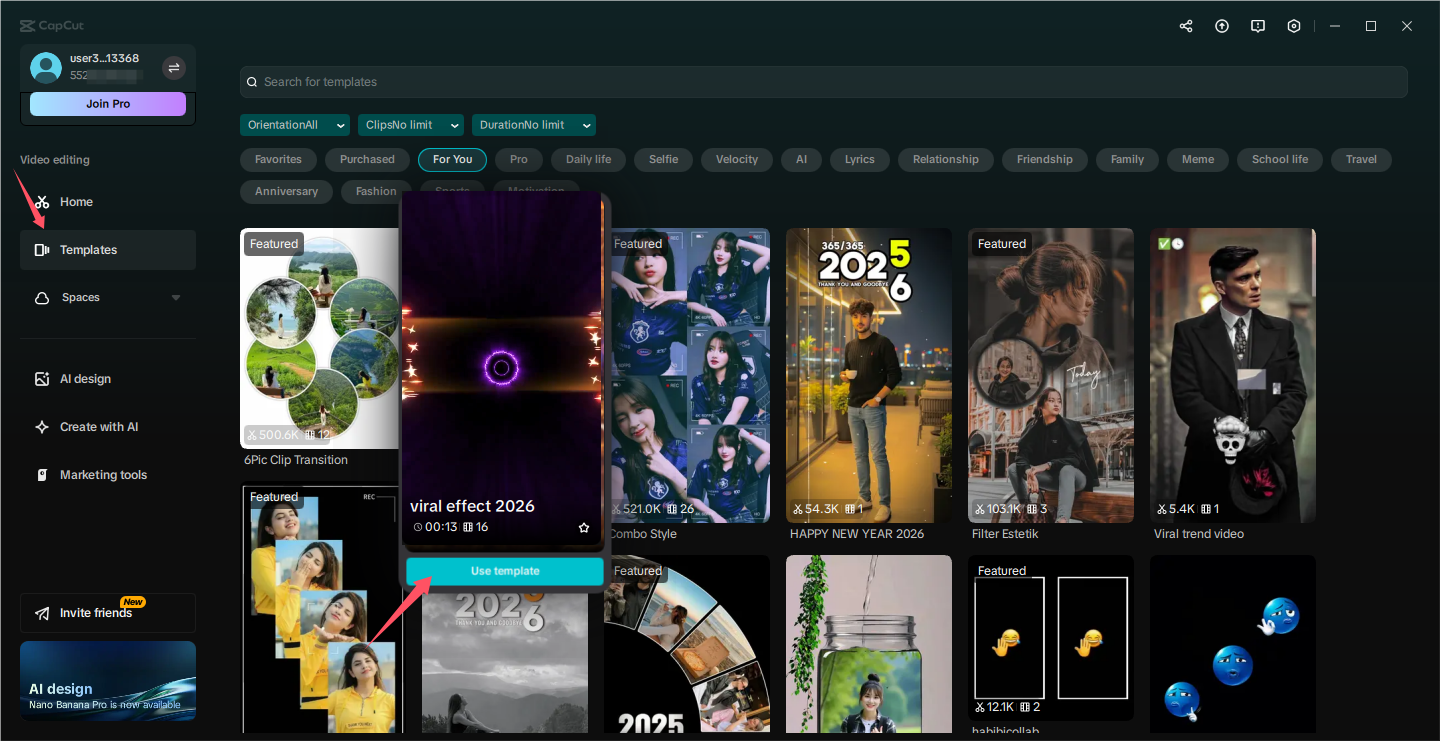Click the Join Pro button
The height and width of the screenshot is (741, 1440).
(x=108, y=104)
